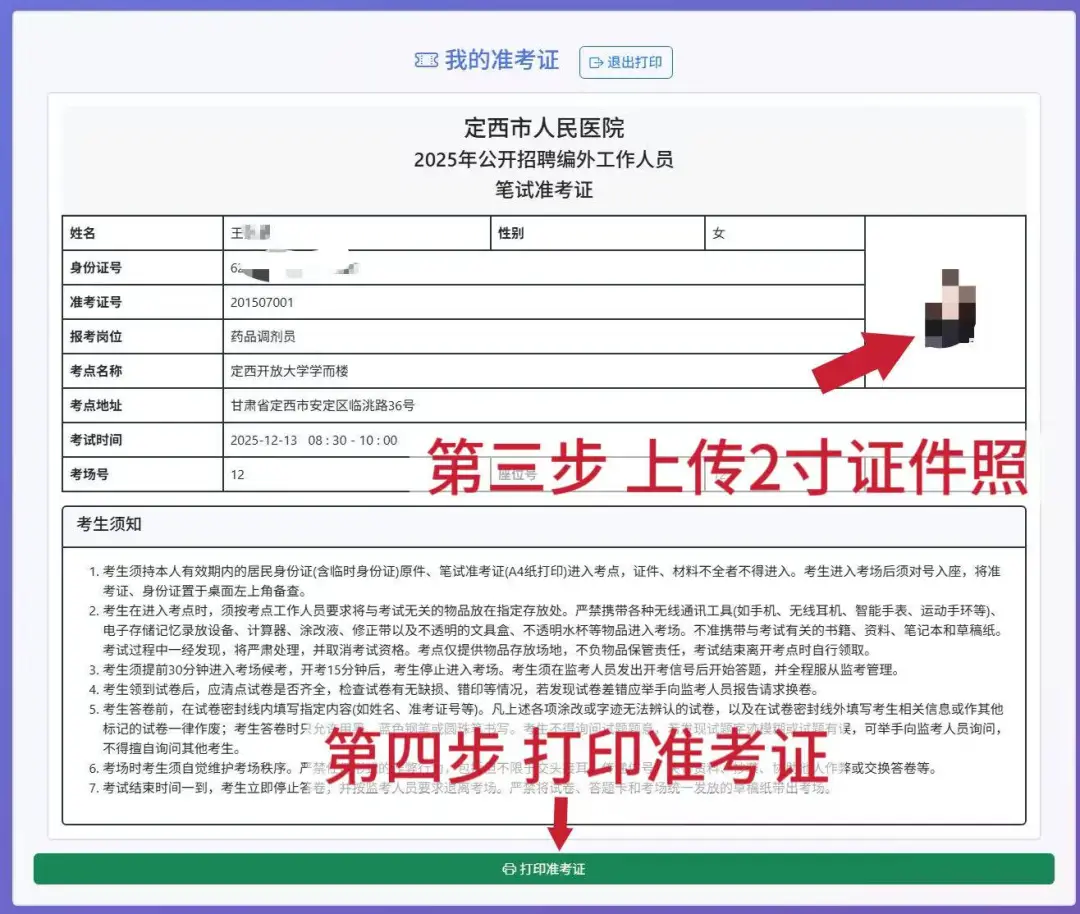Click the red arrow above print button

click(x=561, y=821)
